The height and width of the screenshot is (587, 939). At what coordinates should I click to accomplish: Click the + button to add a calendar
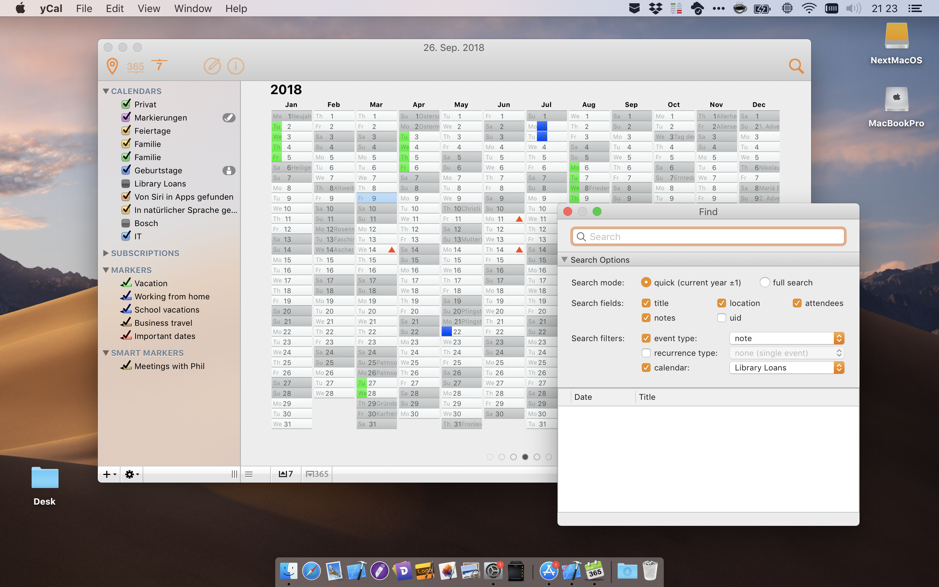click(106, 474)
